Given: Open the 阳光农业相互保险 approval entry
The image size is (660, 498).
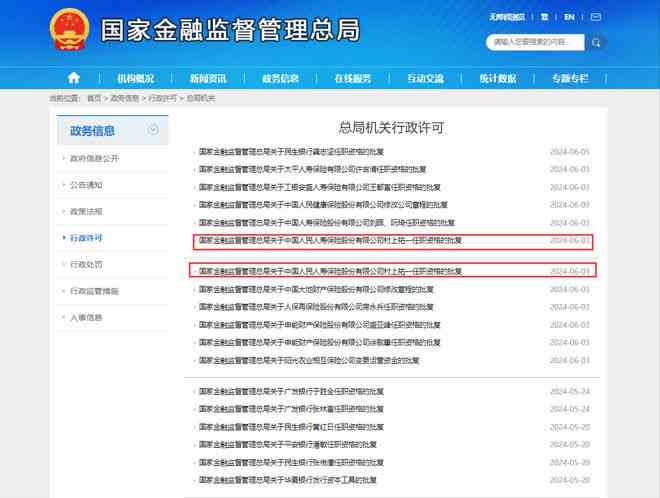Looking at the screenshot, I should (x=309, y=360).
